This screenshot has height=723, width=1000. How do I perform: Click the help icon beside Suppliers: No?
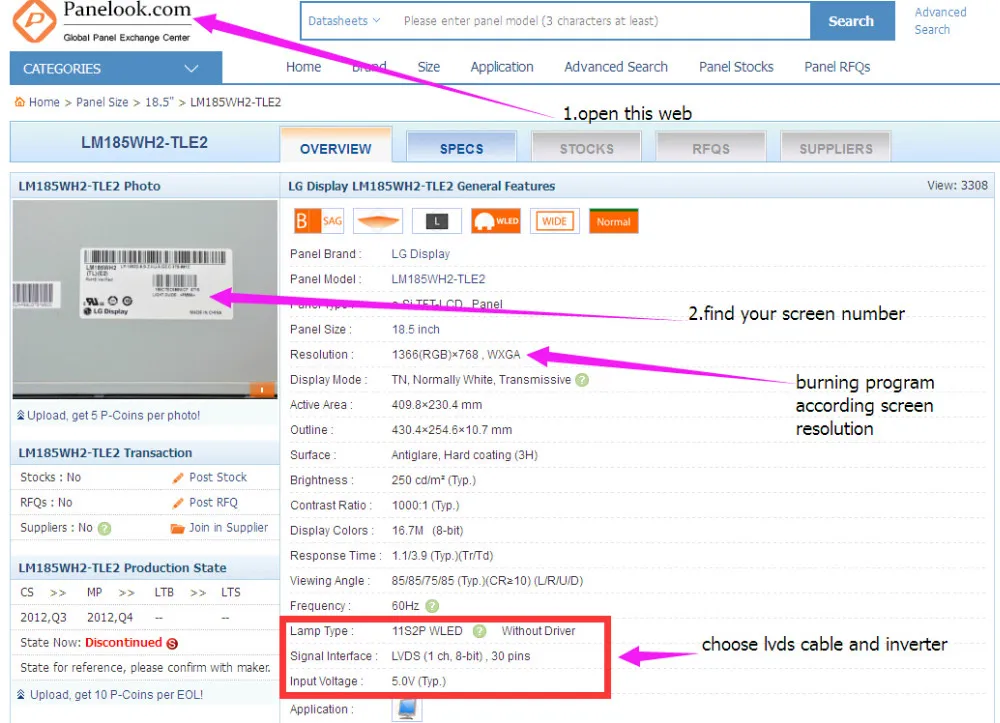(104, 528)
